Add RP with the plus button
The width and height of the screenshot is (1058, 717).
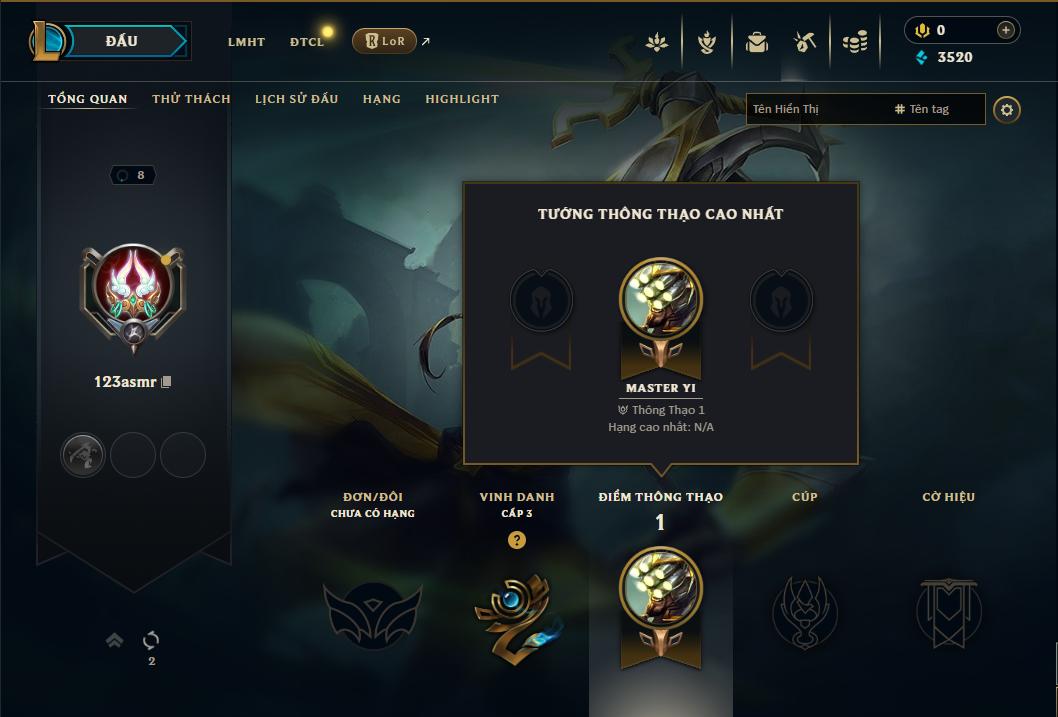tap(1005, 30)
